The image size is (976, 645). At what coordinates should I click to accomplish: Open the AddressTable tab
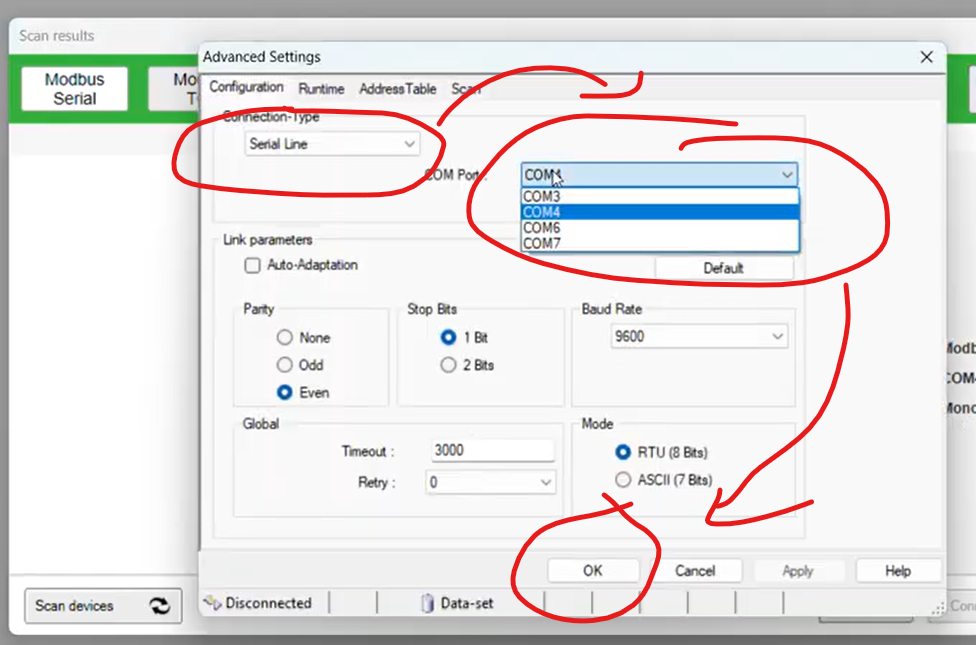[x=397, y=89]
